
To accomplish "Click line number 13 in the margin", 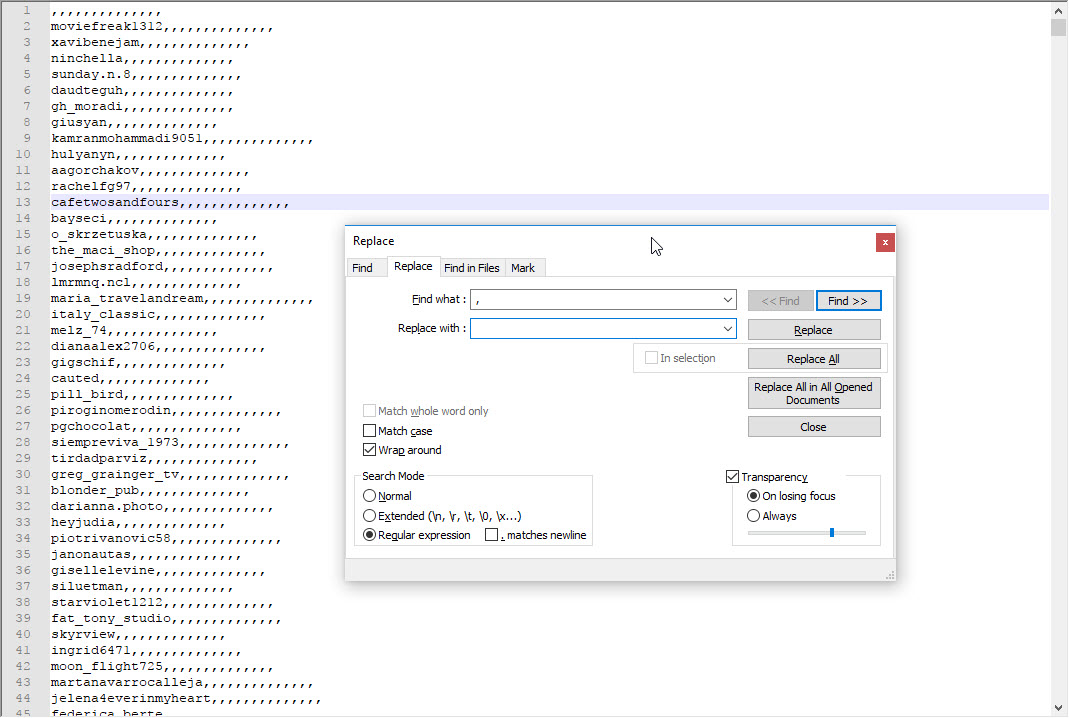I will pyautogui.click(x=22, y=202).
